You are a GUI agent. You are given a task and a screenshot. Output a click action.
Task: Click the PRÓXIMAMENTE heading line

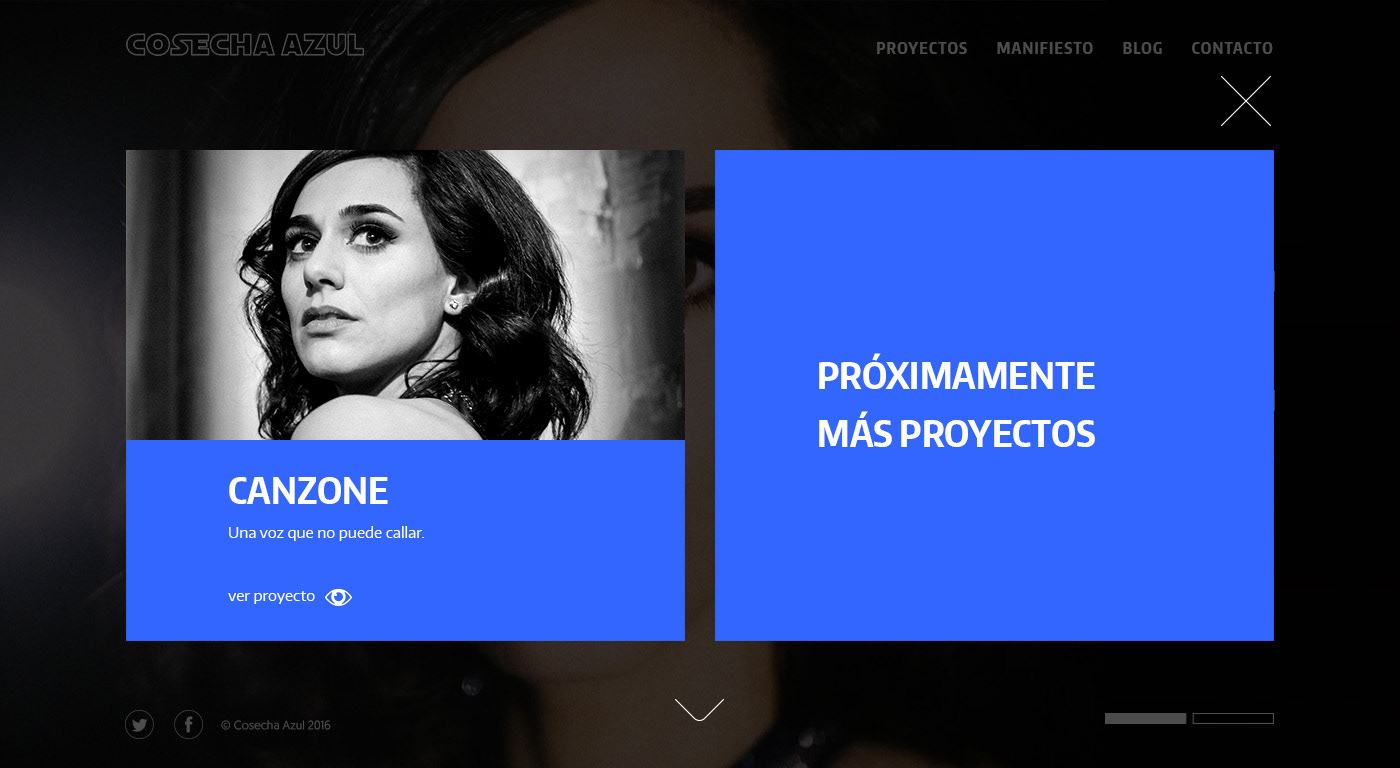[956, 376]
